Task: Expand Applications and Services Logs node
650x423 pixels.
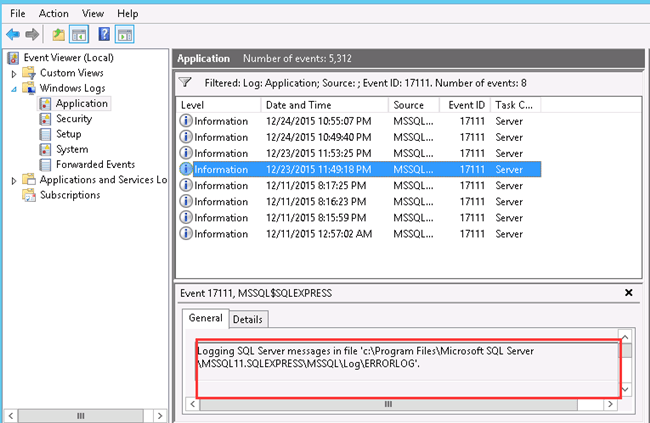Action: [14, 180]
